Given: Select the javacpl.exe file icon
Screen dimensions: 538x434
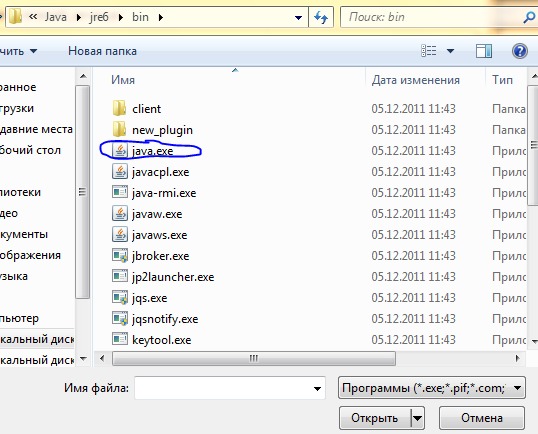Looking at the screenshot, I should coord(120,172).
